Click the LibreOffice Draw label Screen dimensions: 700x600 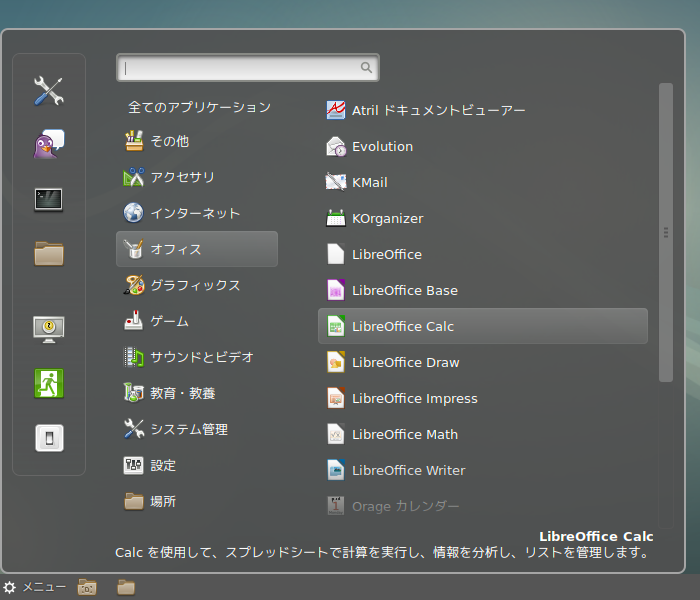click(405, 362)
